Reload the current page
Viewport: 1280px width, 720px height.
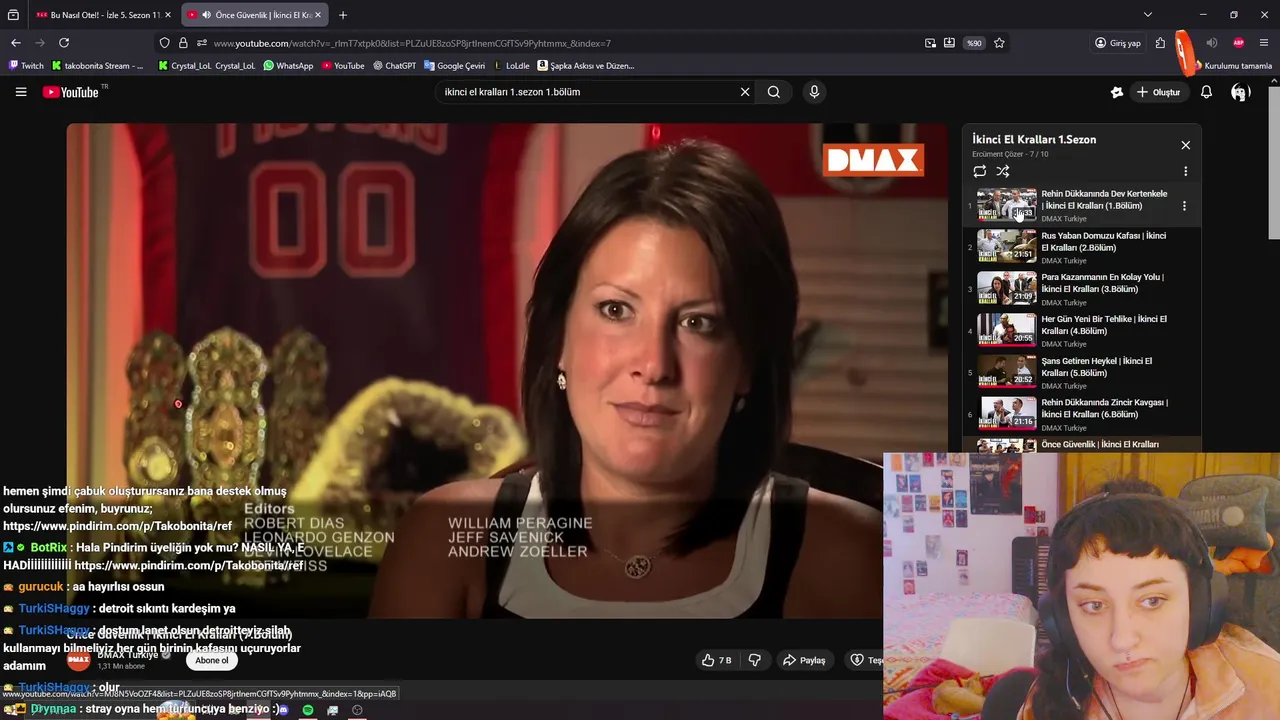tap(64, 43)
